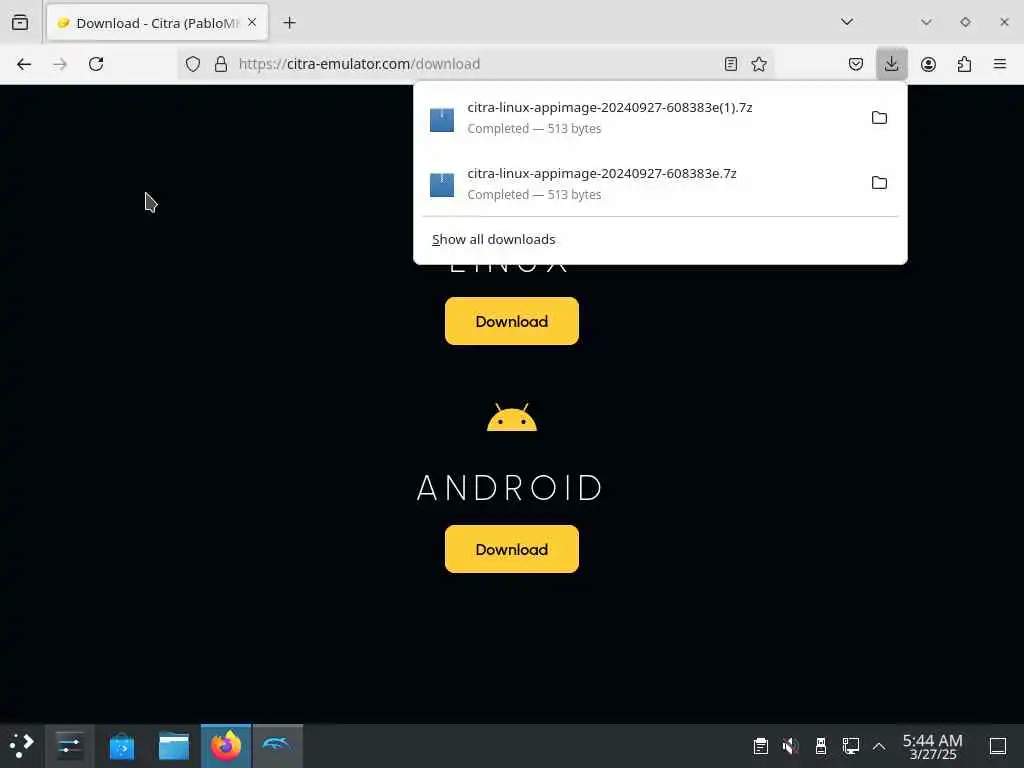Viewport: 1024px width, 768px height.
Task: Click the Android robot logo
Action: tap(512, 418)
